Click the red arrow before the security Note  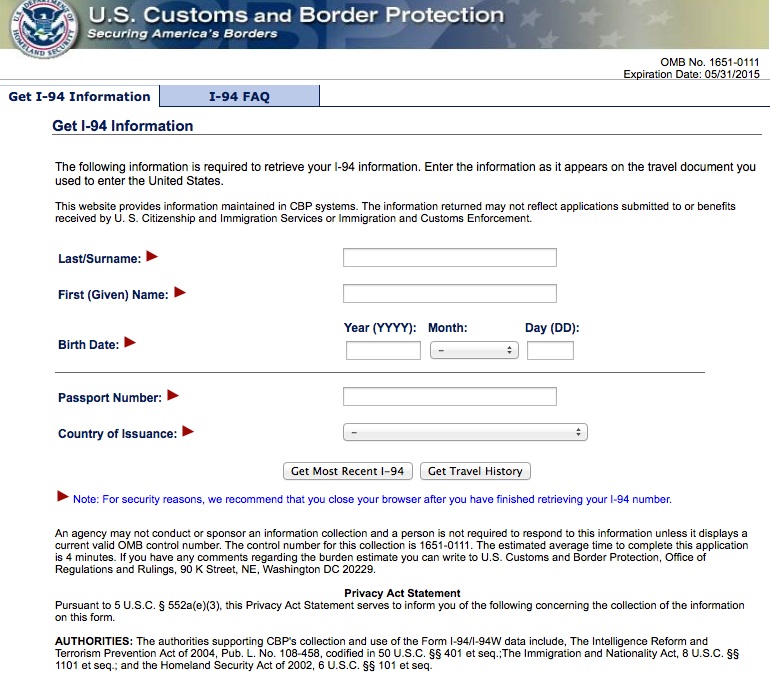tap(63, 496)
